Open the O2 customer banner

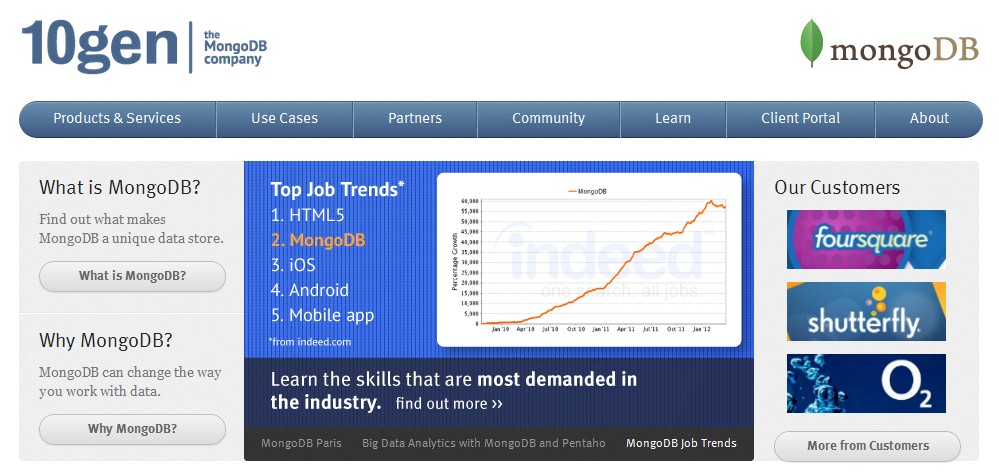[x=866, y=384]
